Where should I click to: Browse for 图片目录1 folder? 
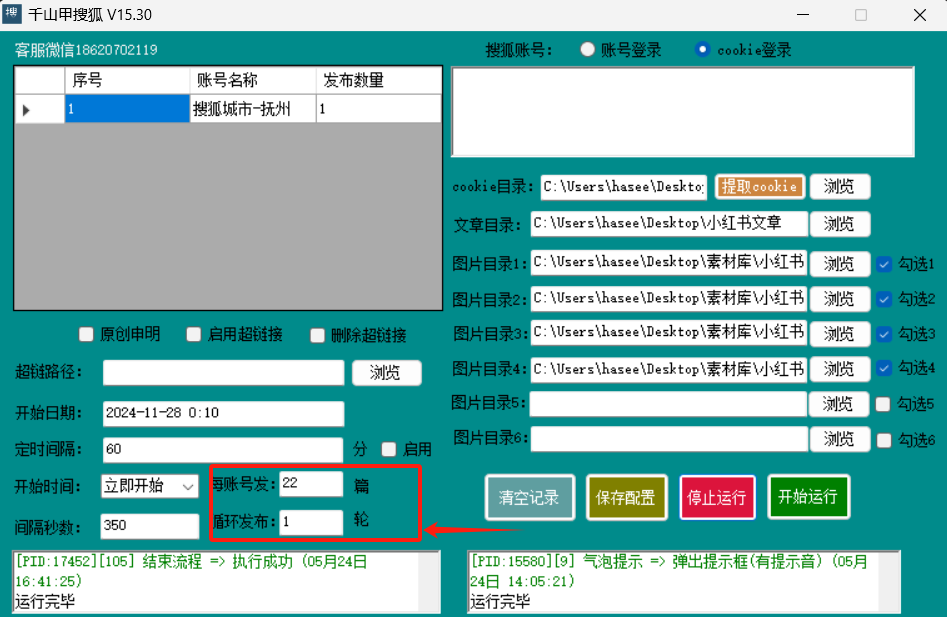[839, 264]
